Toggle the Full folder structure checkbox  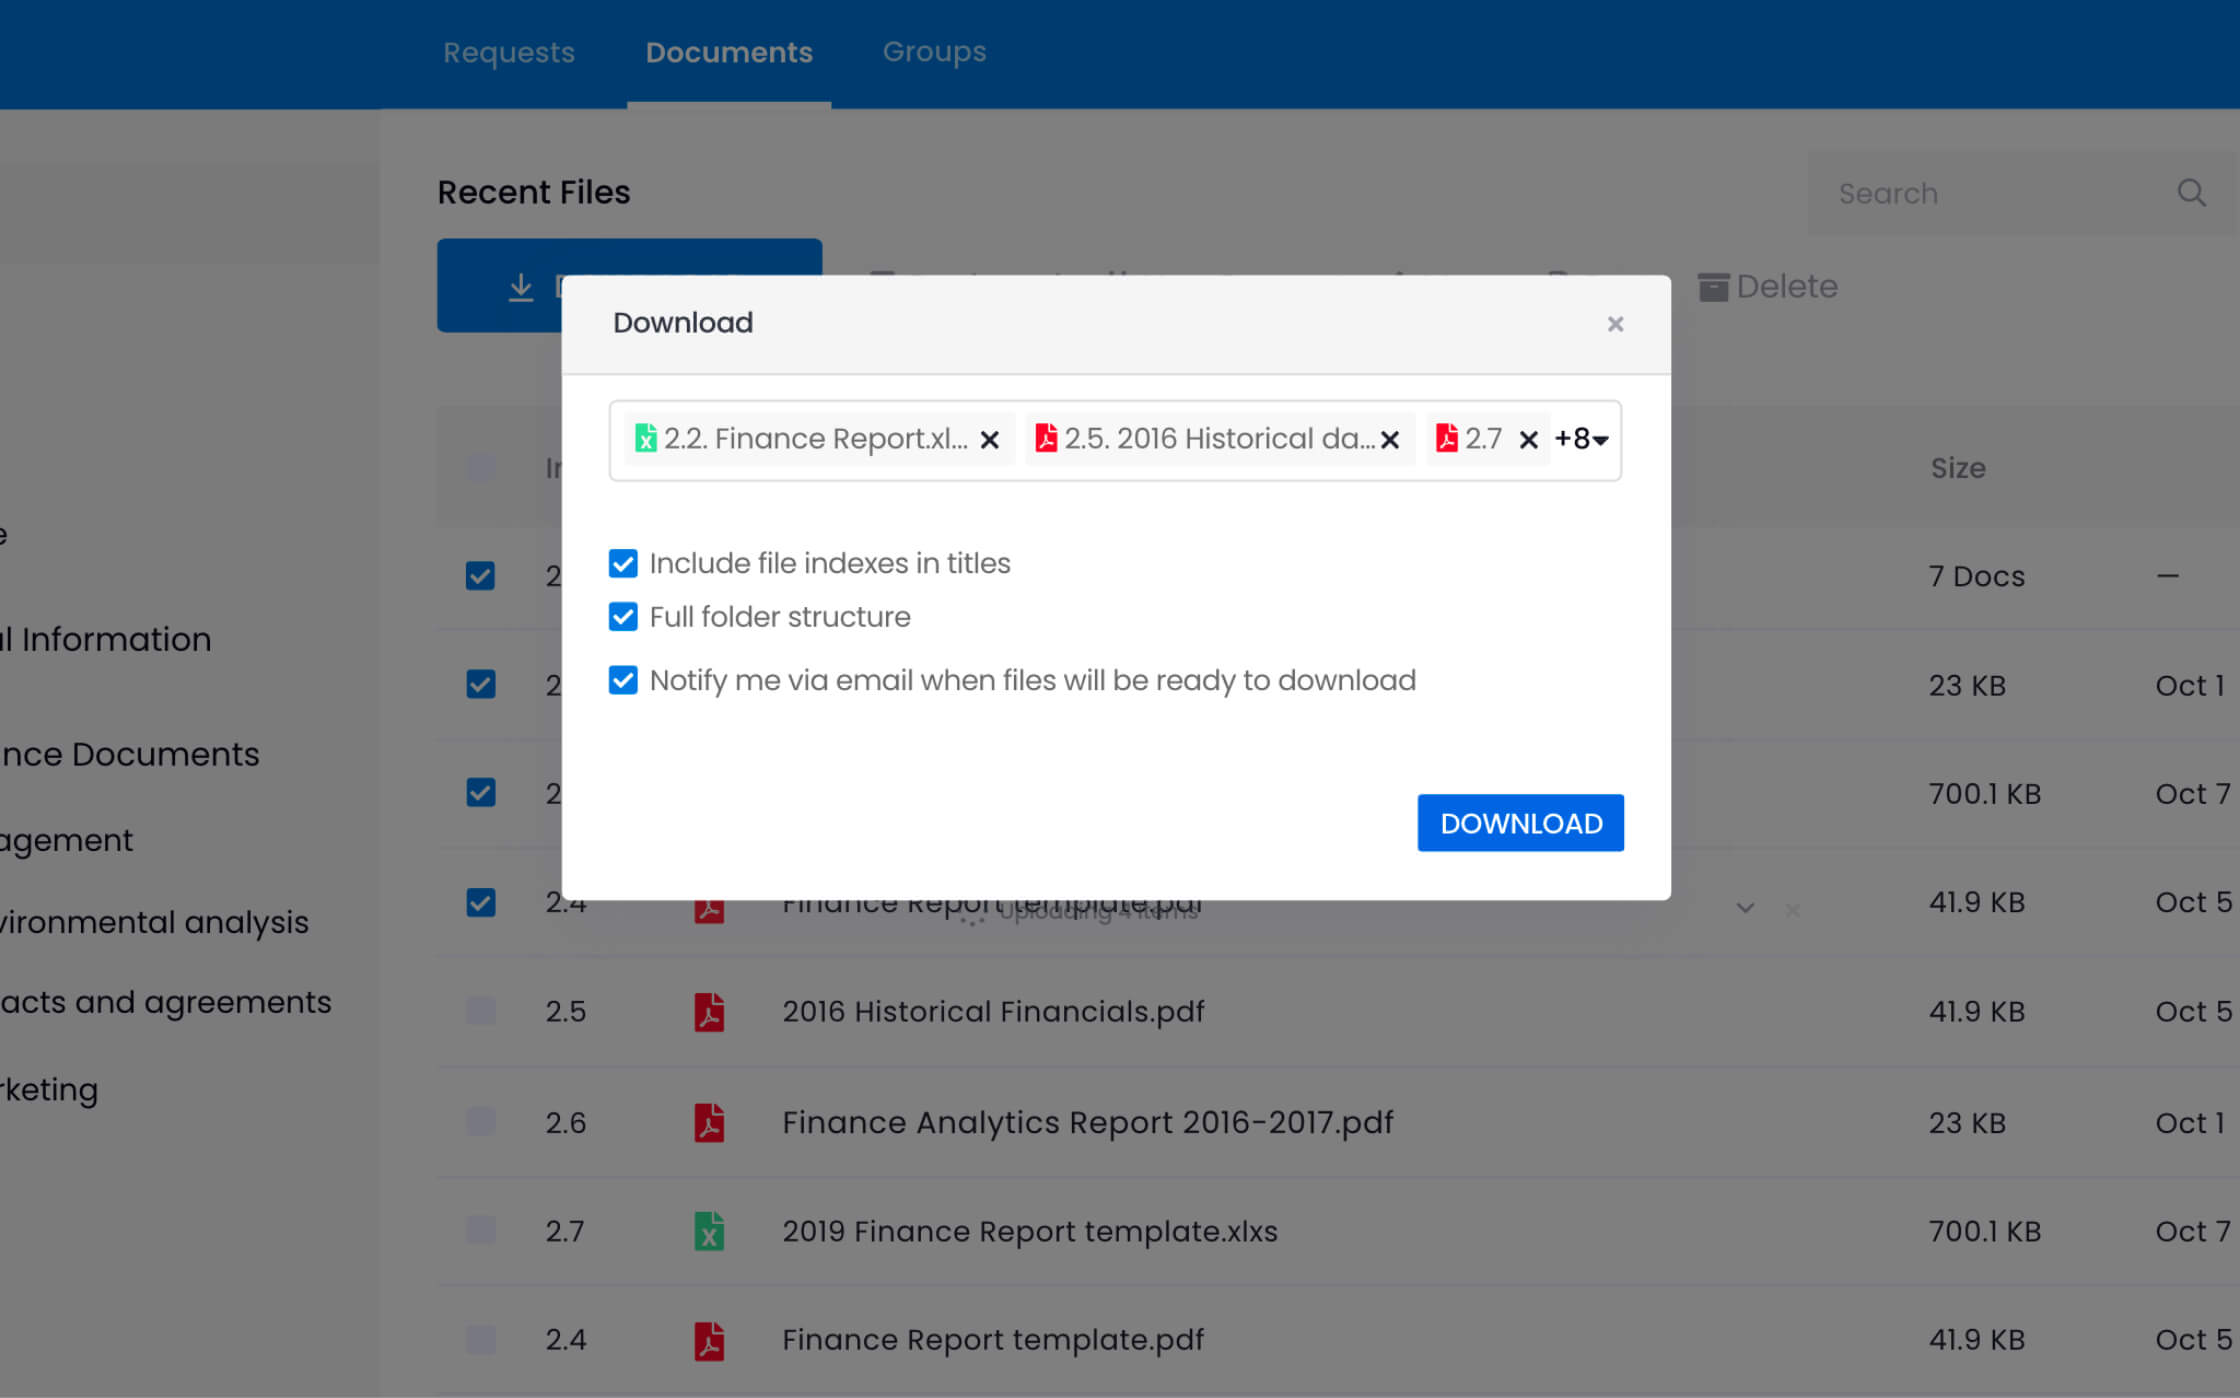tap(623, 617)
